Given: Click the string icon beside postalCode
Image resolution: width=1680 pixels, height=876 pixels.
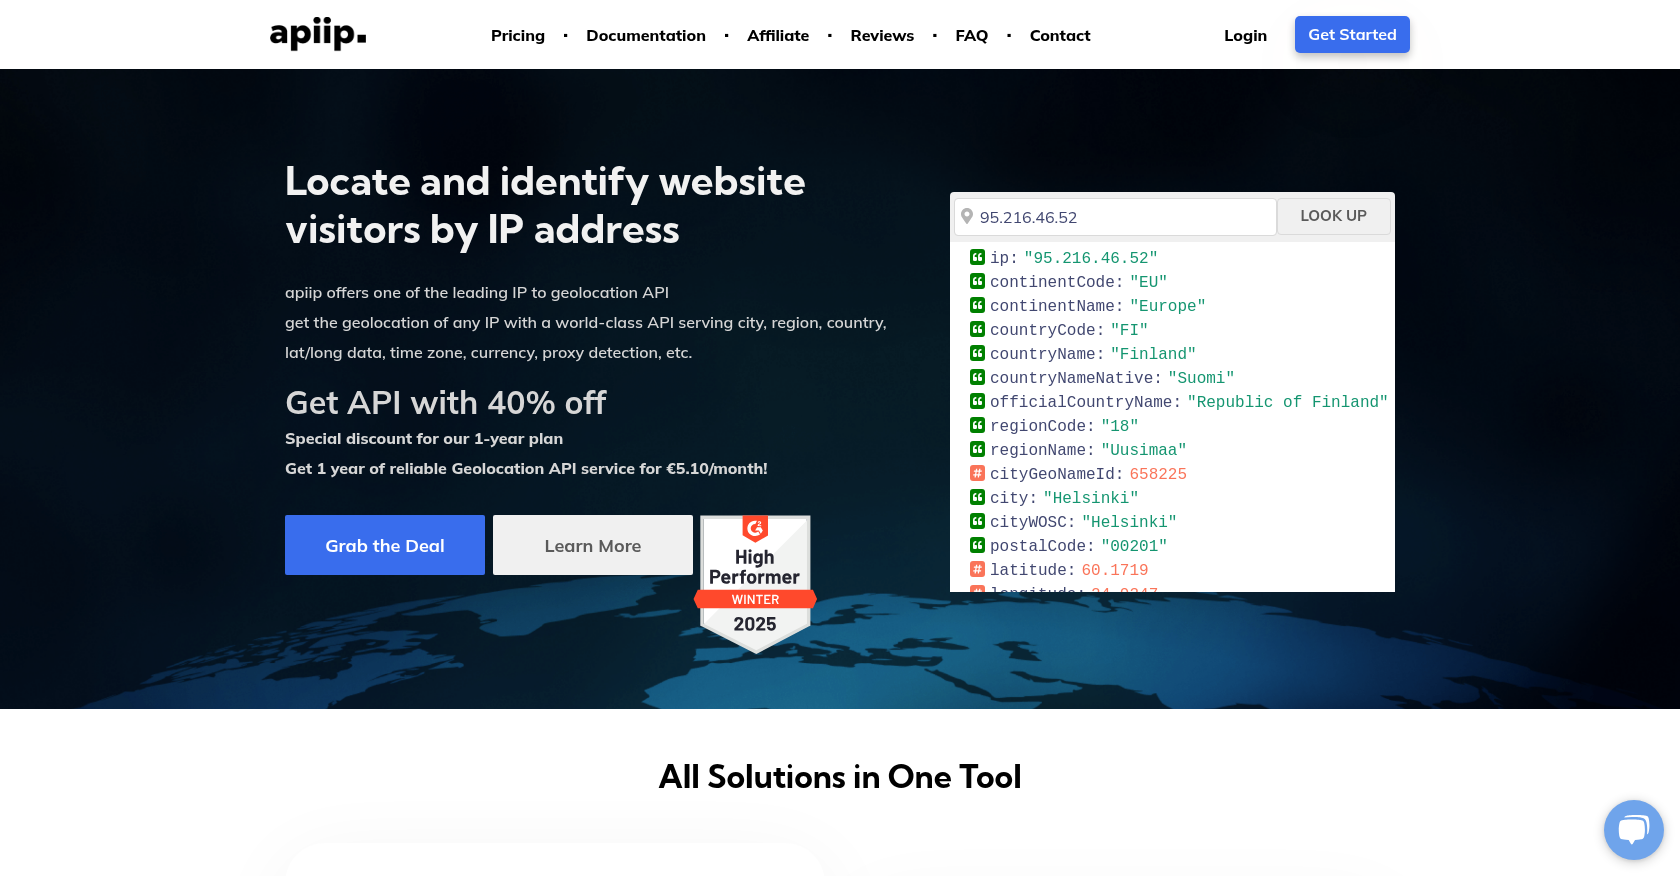Looking at the screenshot, I should point(977,545).
